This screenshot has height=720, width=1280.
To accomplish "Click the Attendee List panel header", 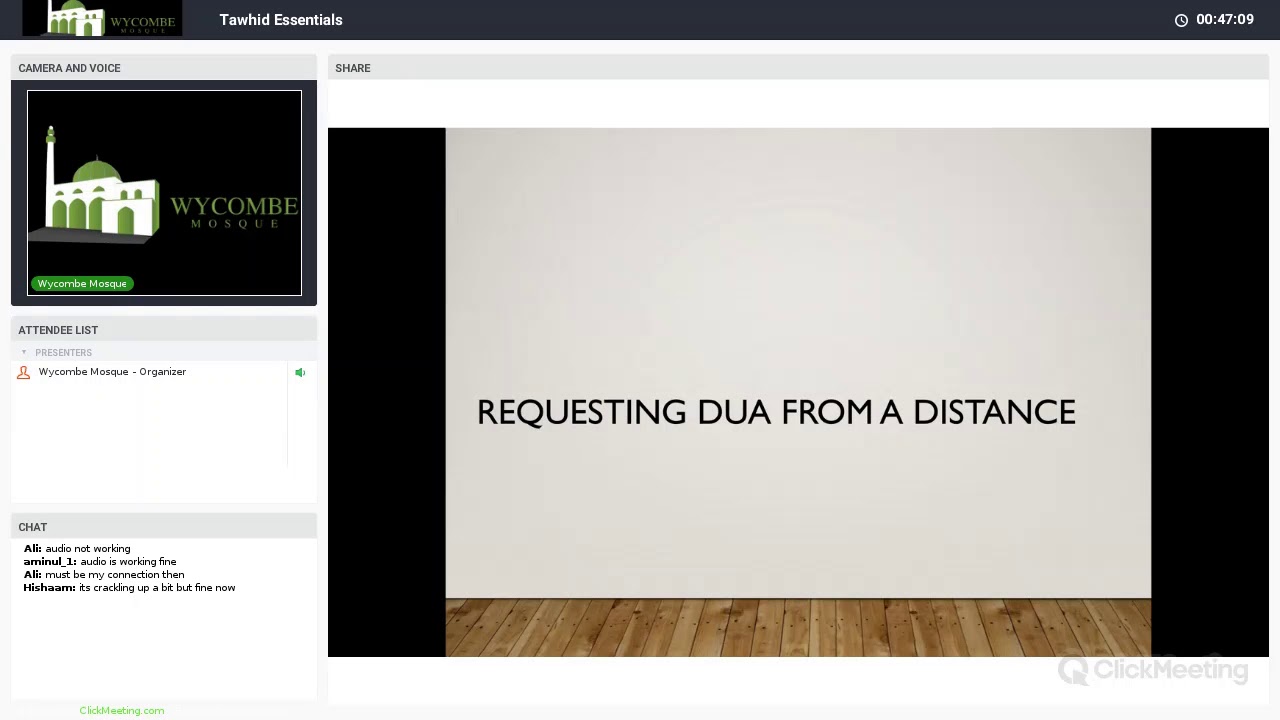I will [164, 330].
